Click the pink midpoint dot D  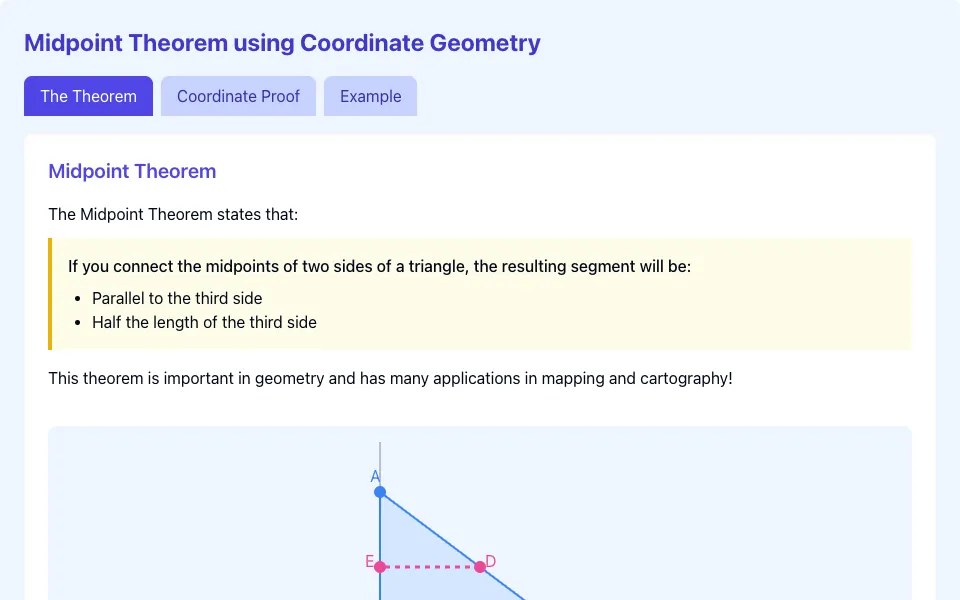click(x=480, y=567)
